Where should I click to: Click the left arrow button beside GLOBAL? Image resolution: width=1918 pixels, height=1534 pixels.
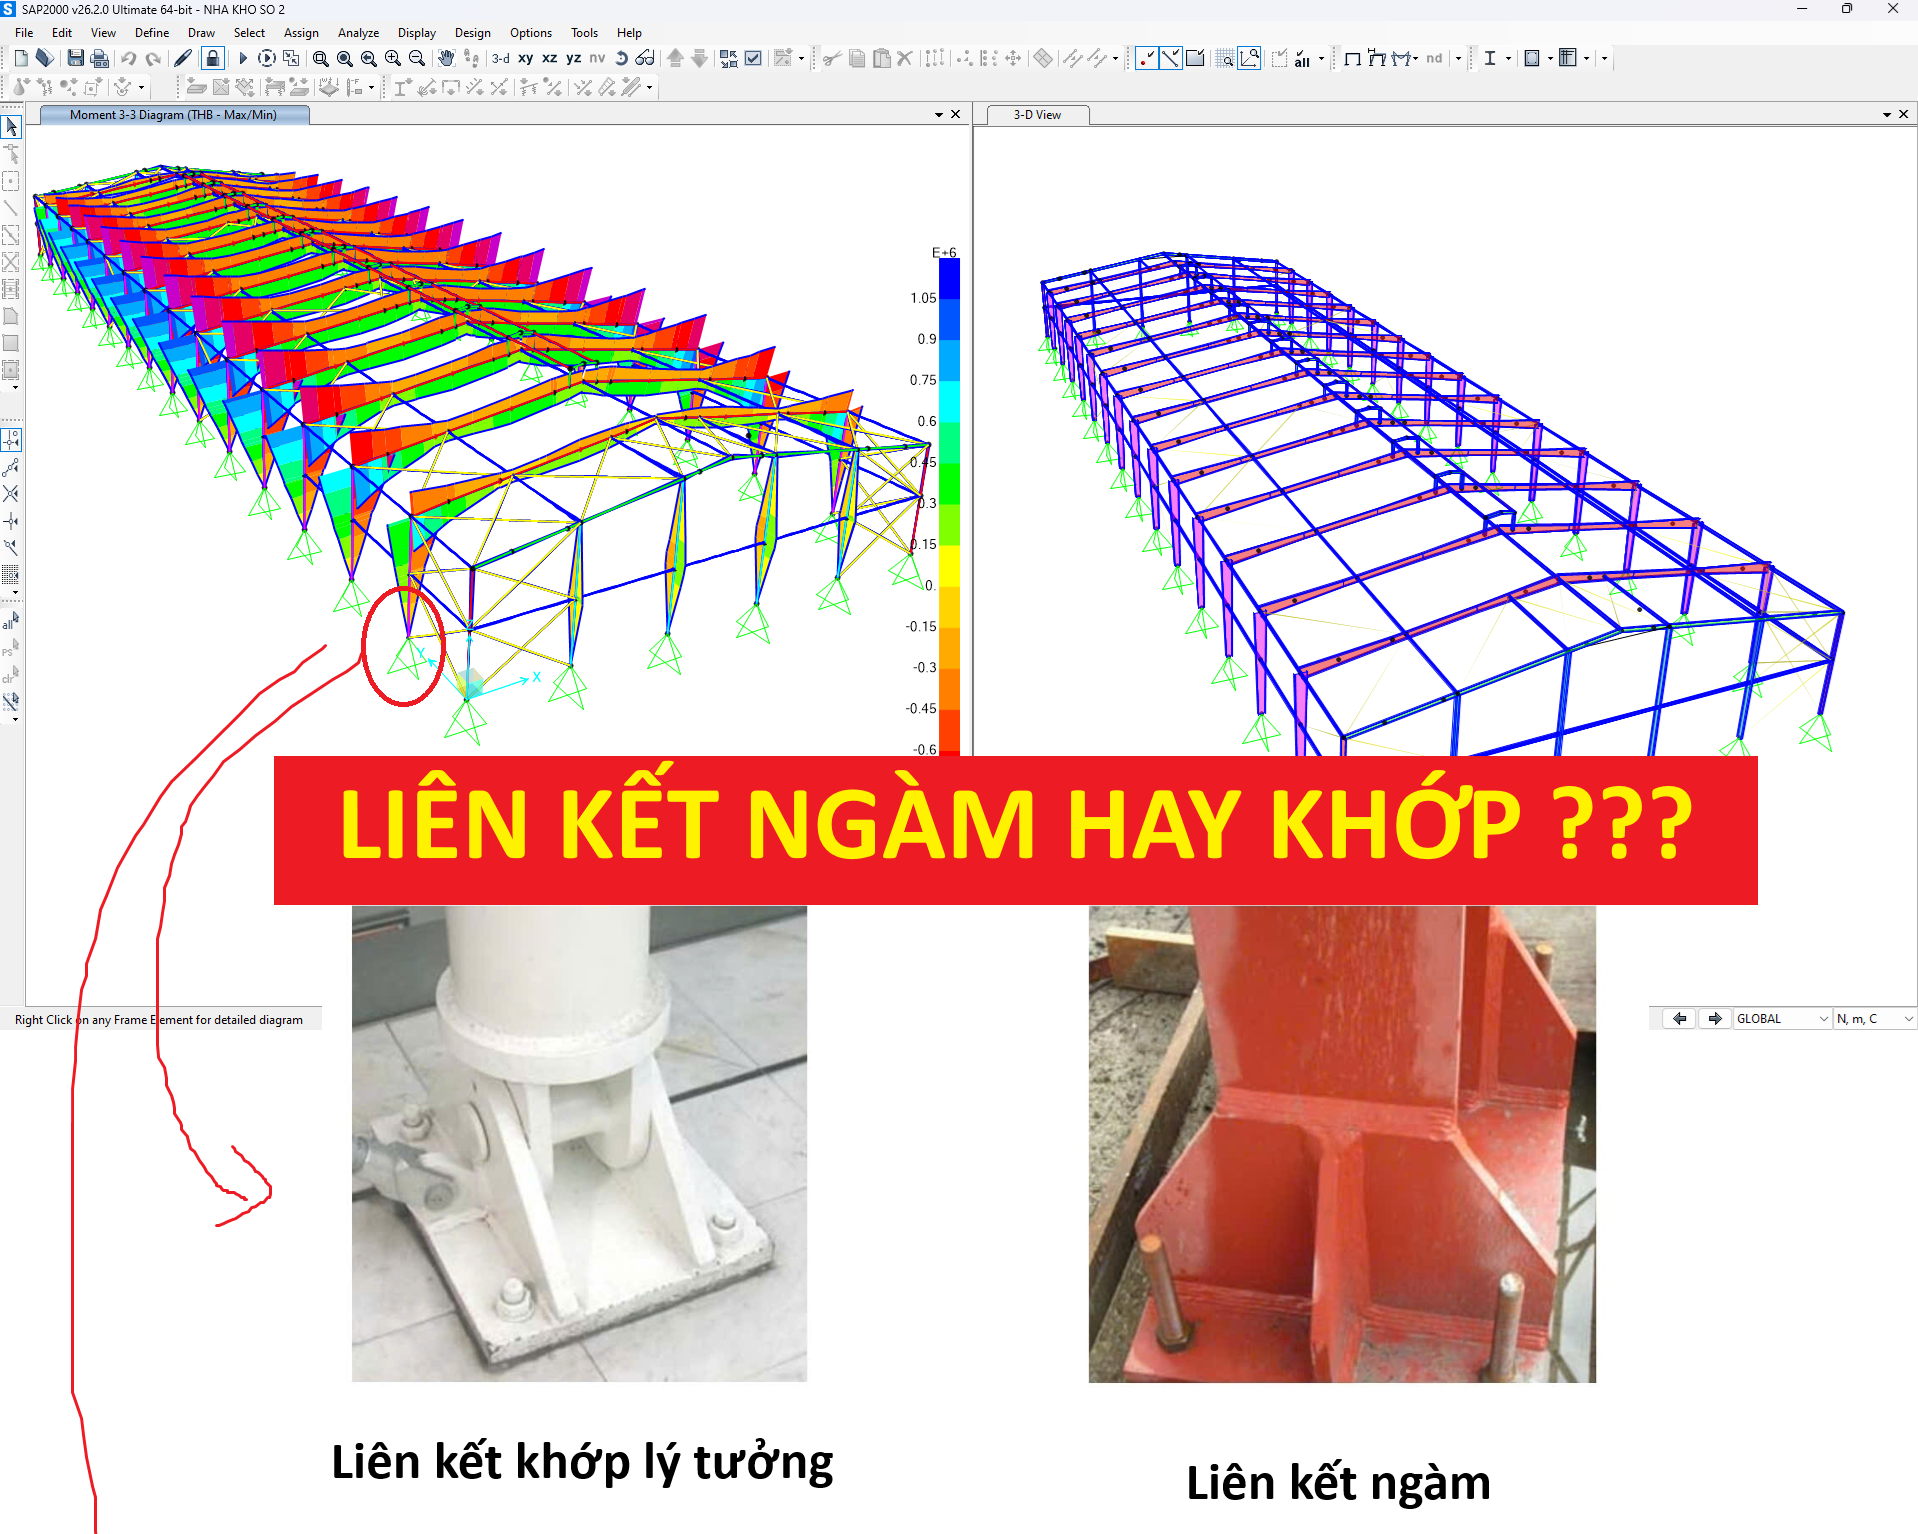[x=1678, y=1018]
